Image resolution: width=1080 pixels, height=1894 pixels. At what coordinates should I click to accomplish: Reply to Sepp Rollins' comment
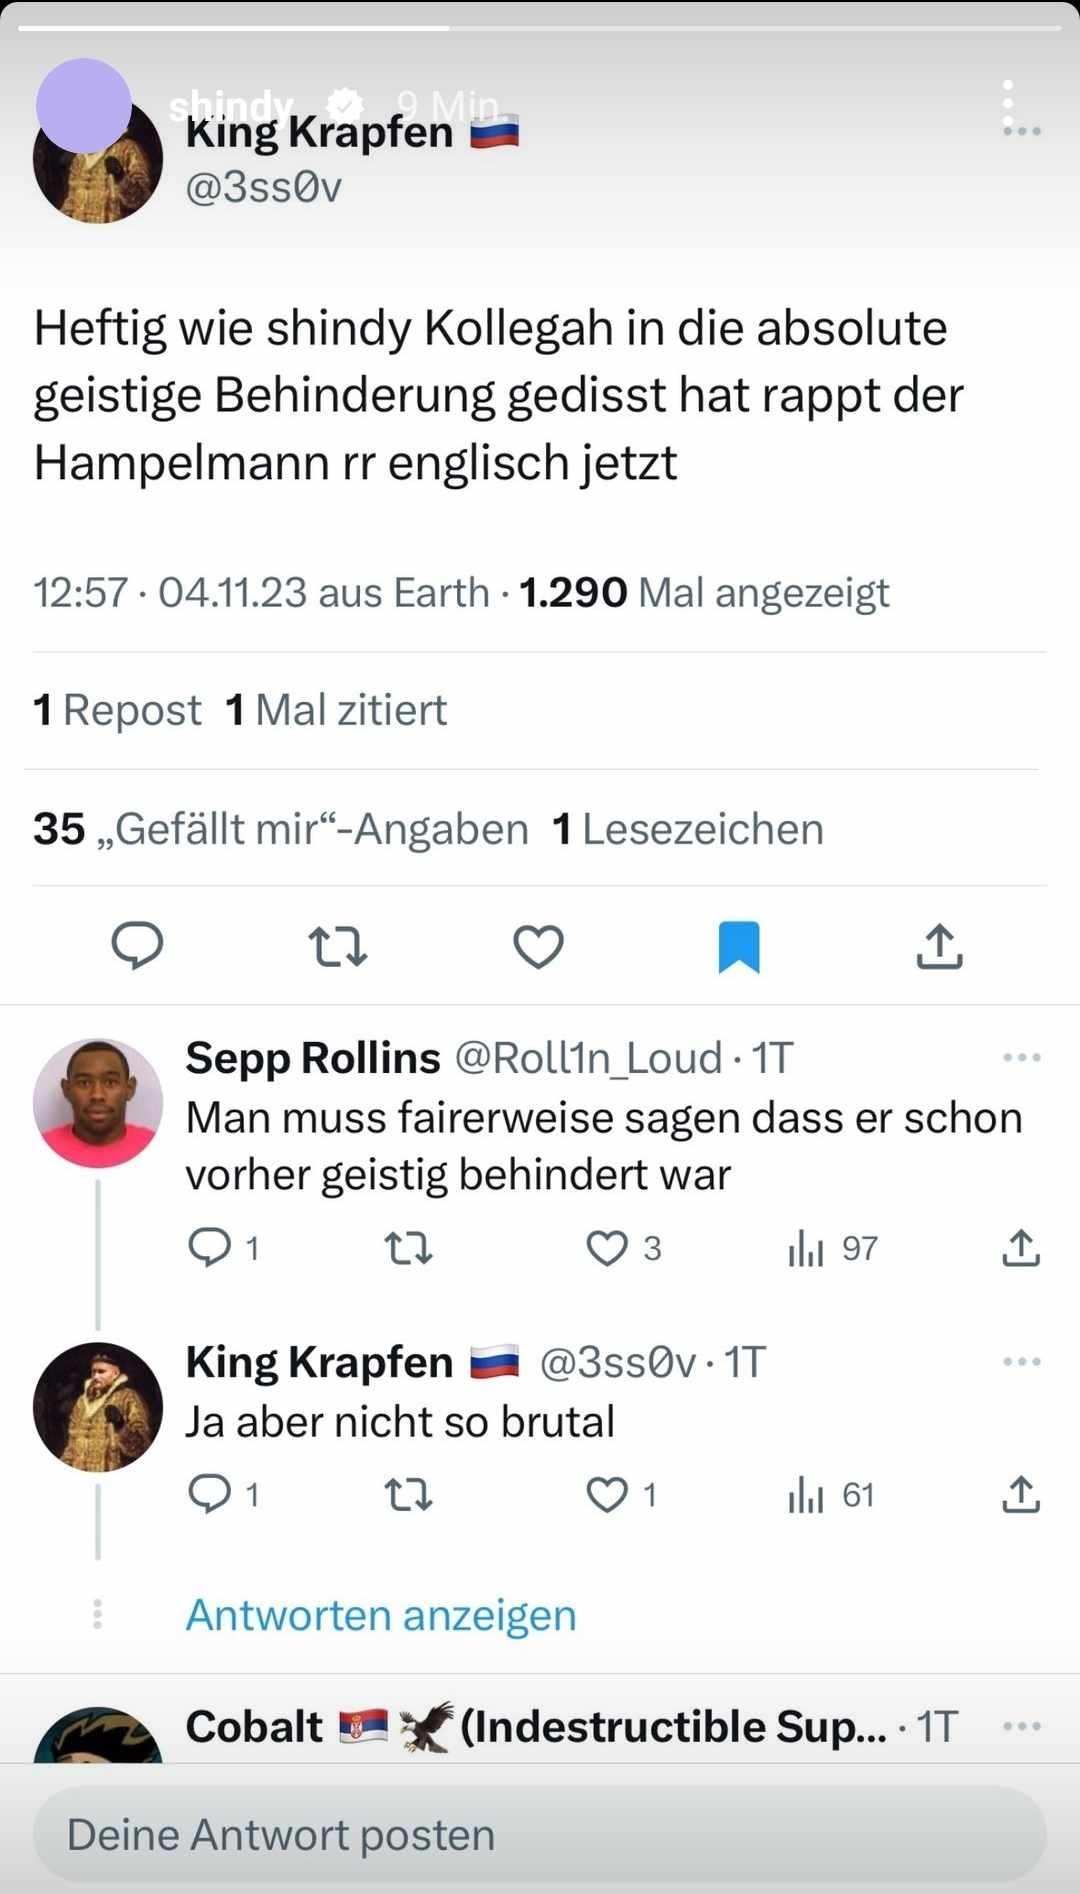coord(209,1248)
